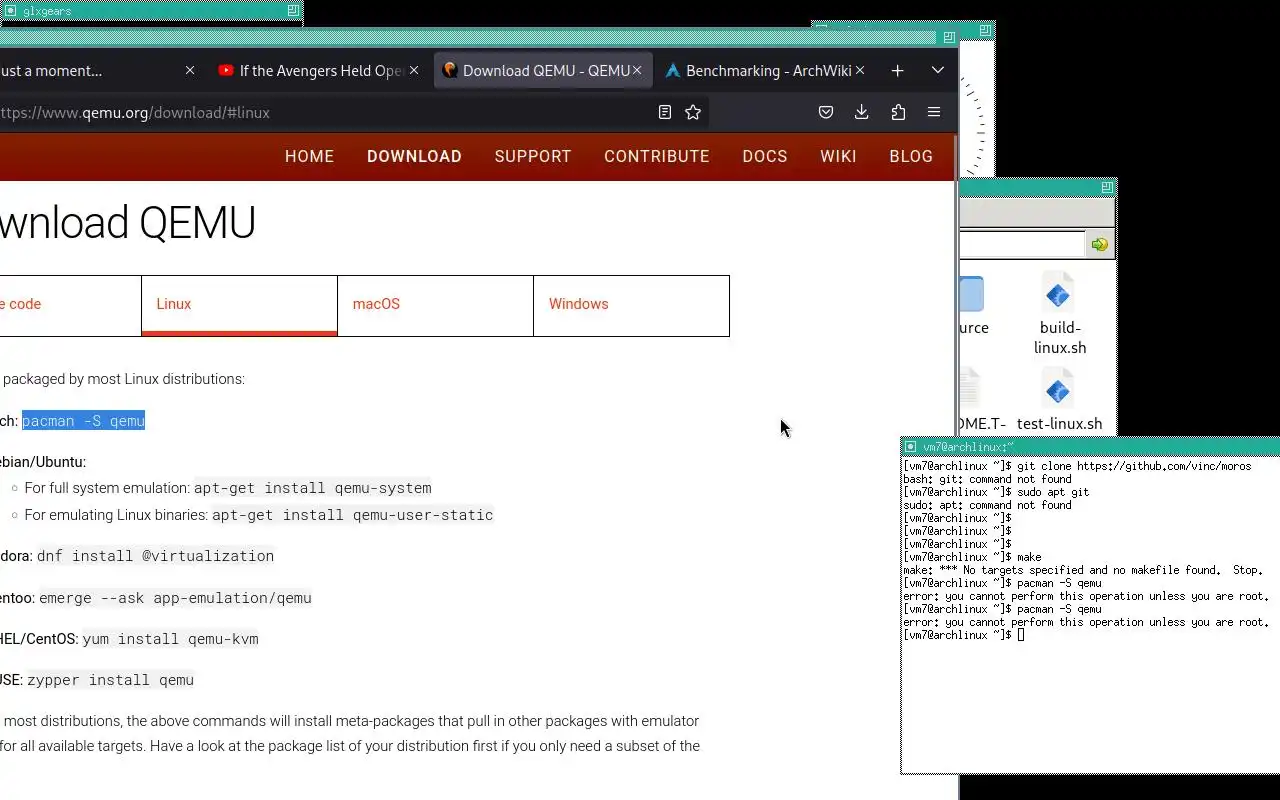Click the make error message in terminal
The width and height of the screenshot is (1280, 800).
click(1083, 570)
